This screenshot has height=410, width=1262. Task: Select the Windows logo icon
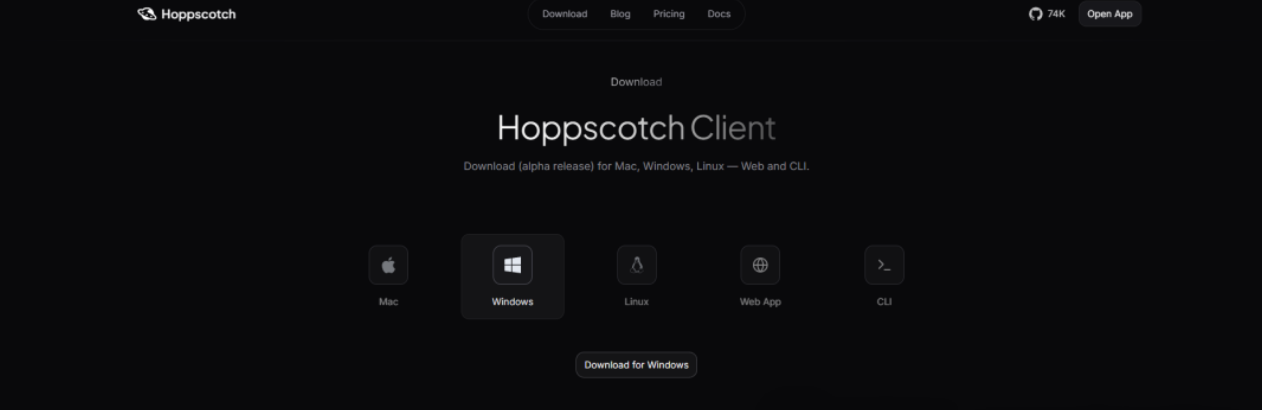coord(512,265)
